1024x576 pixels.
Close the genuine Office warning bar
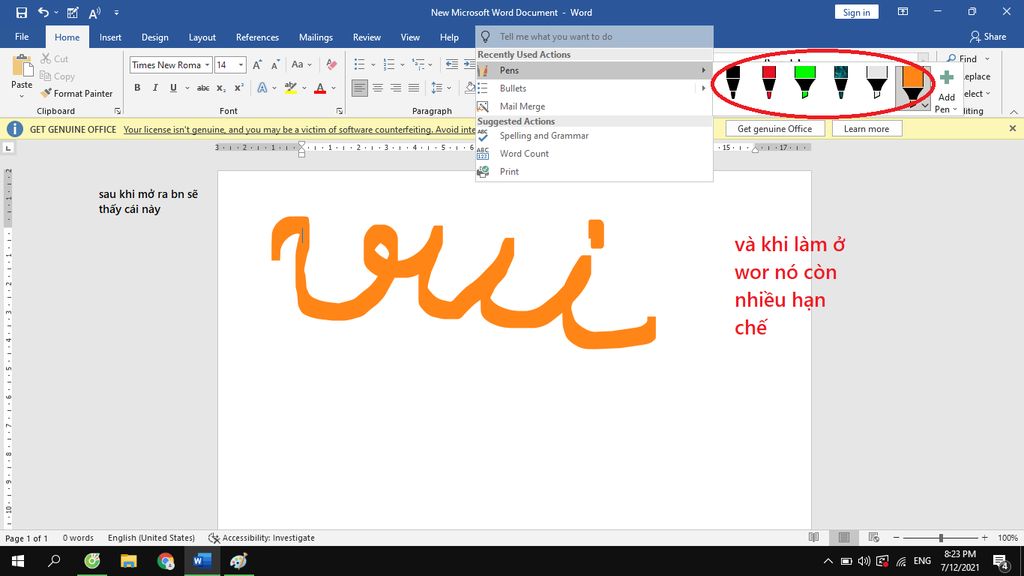coord(1012,129)
